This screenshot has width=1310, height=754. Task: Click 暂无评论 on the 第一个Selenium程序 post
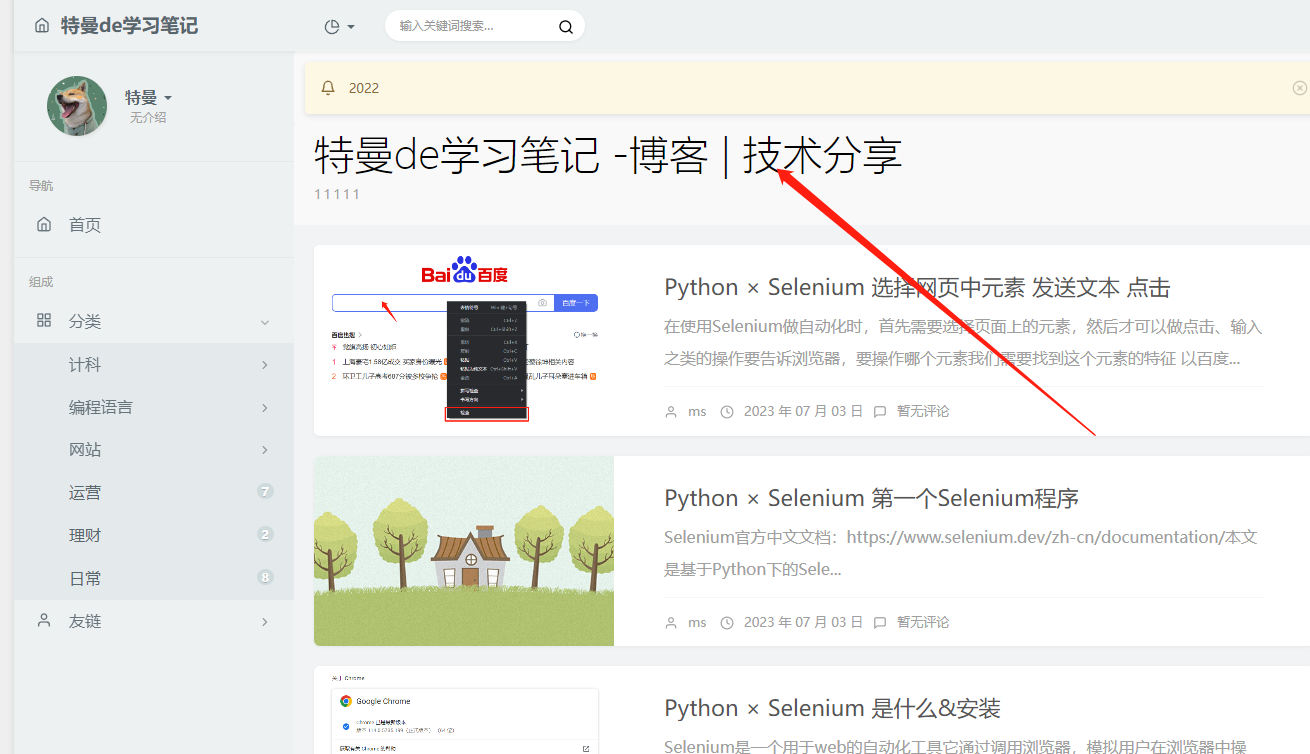[x=923, y=622]
